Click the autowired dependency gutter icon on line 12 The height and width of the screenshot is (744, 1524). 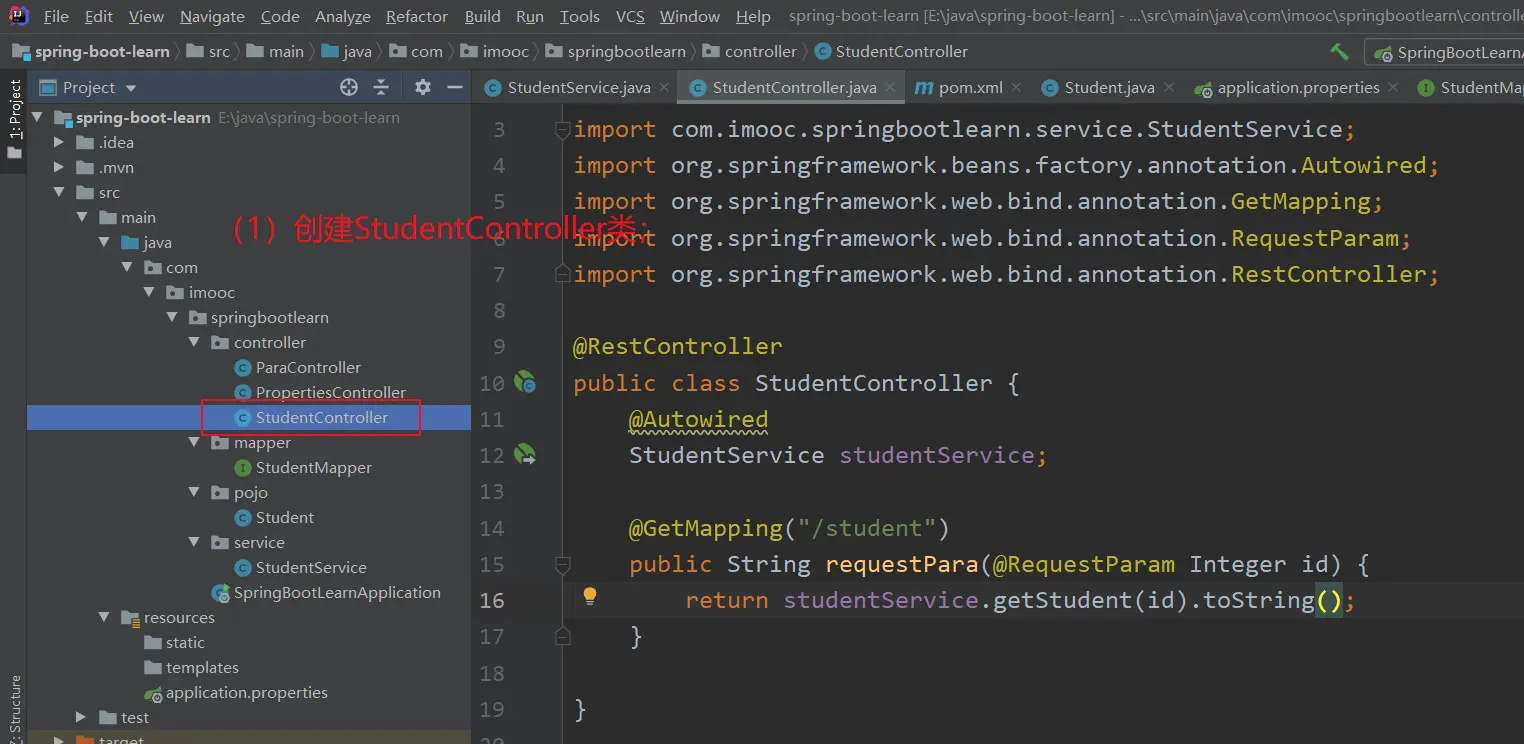pos(525,455)
